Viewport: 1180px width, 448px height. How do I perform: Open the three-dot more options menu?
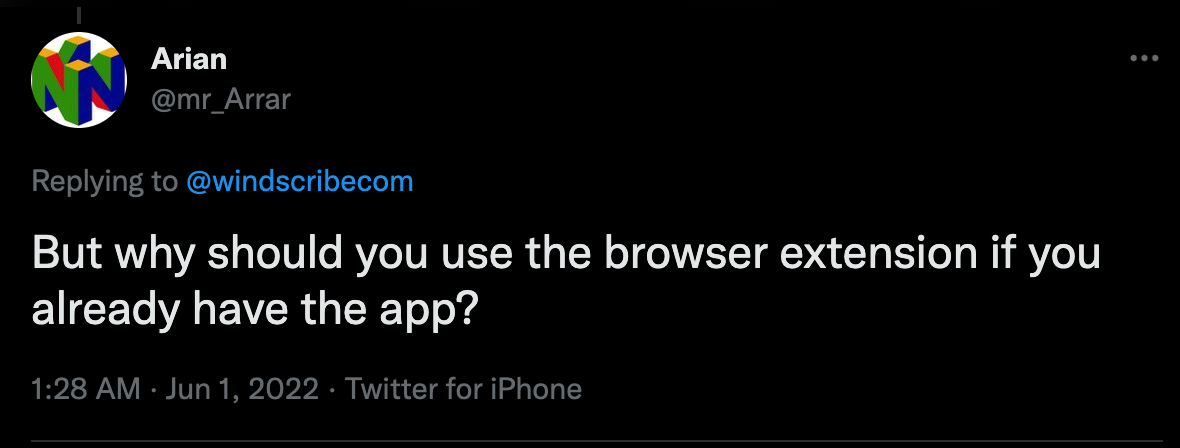pyautogui.click(x=1144, y=58)
